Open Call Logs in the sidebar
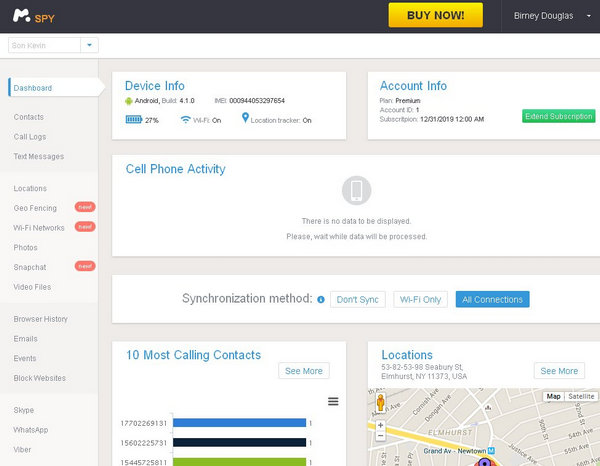Screen dimensions: 600x466 point(30,137)
